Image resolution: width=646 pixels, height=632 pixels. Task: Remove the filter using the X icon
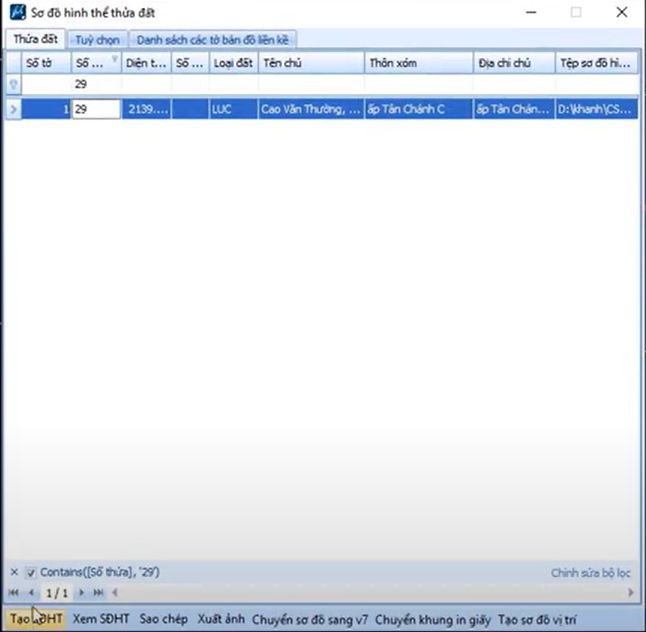point(14,573)
